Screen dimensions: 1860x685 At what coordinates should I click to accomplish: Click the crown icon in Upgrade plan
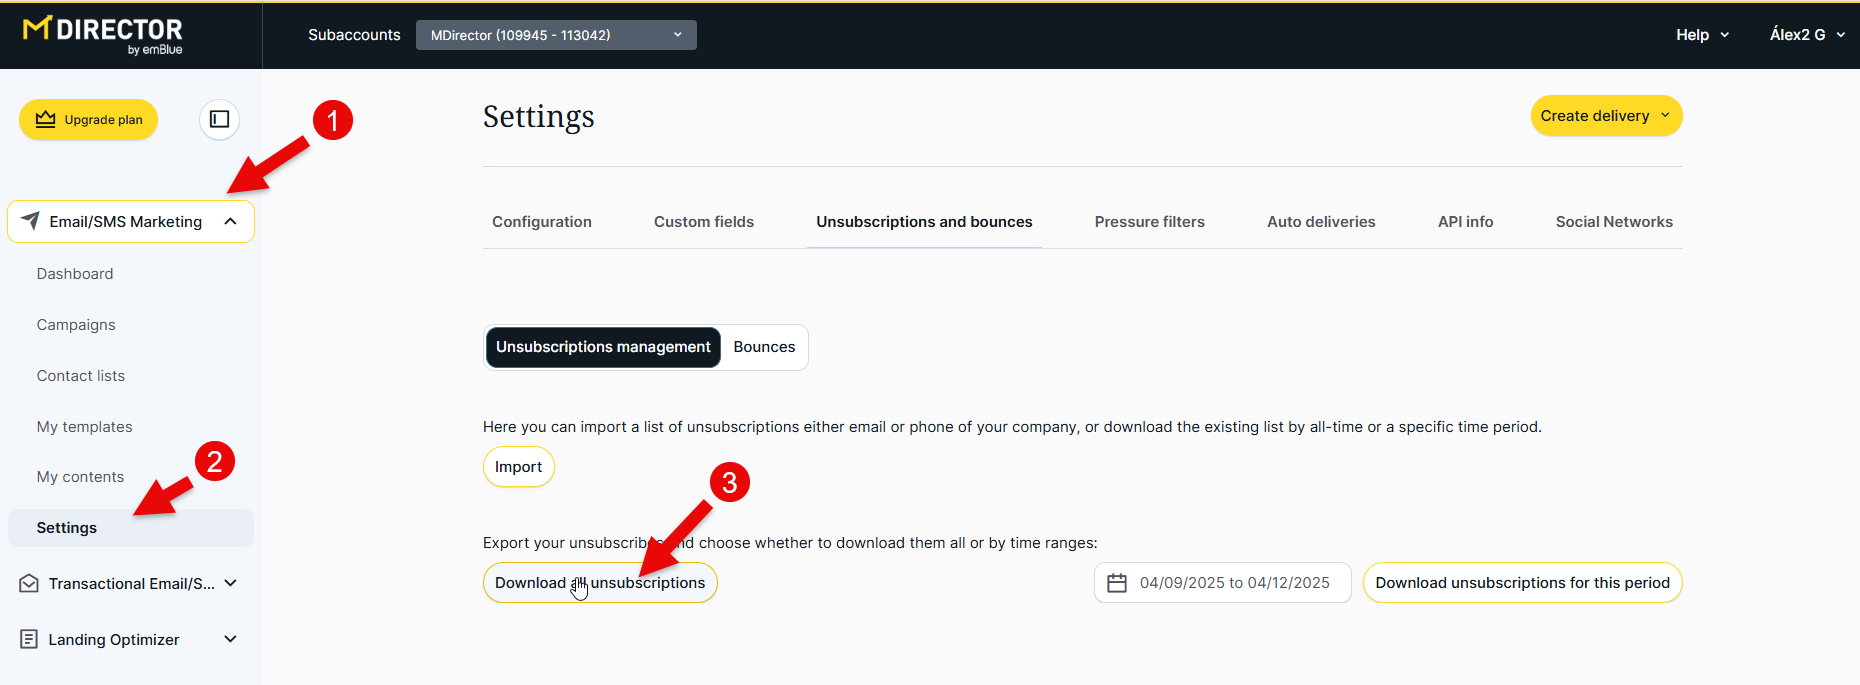tap(45, 120)
